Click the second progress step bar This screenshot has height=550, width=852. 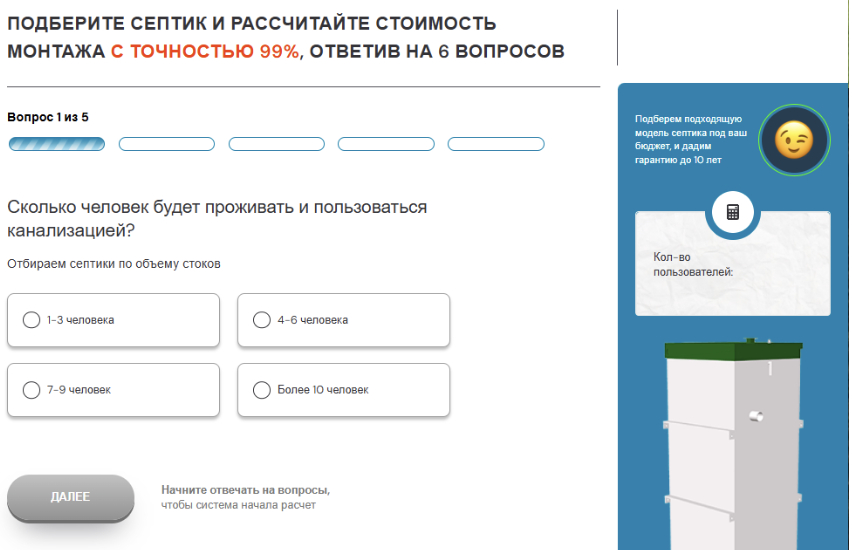pyautogui.click(x=167, y=144)
